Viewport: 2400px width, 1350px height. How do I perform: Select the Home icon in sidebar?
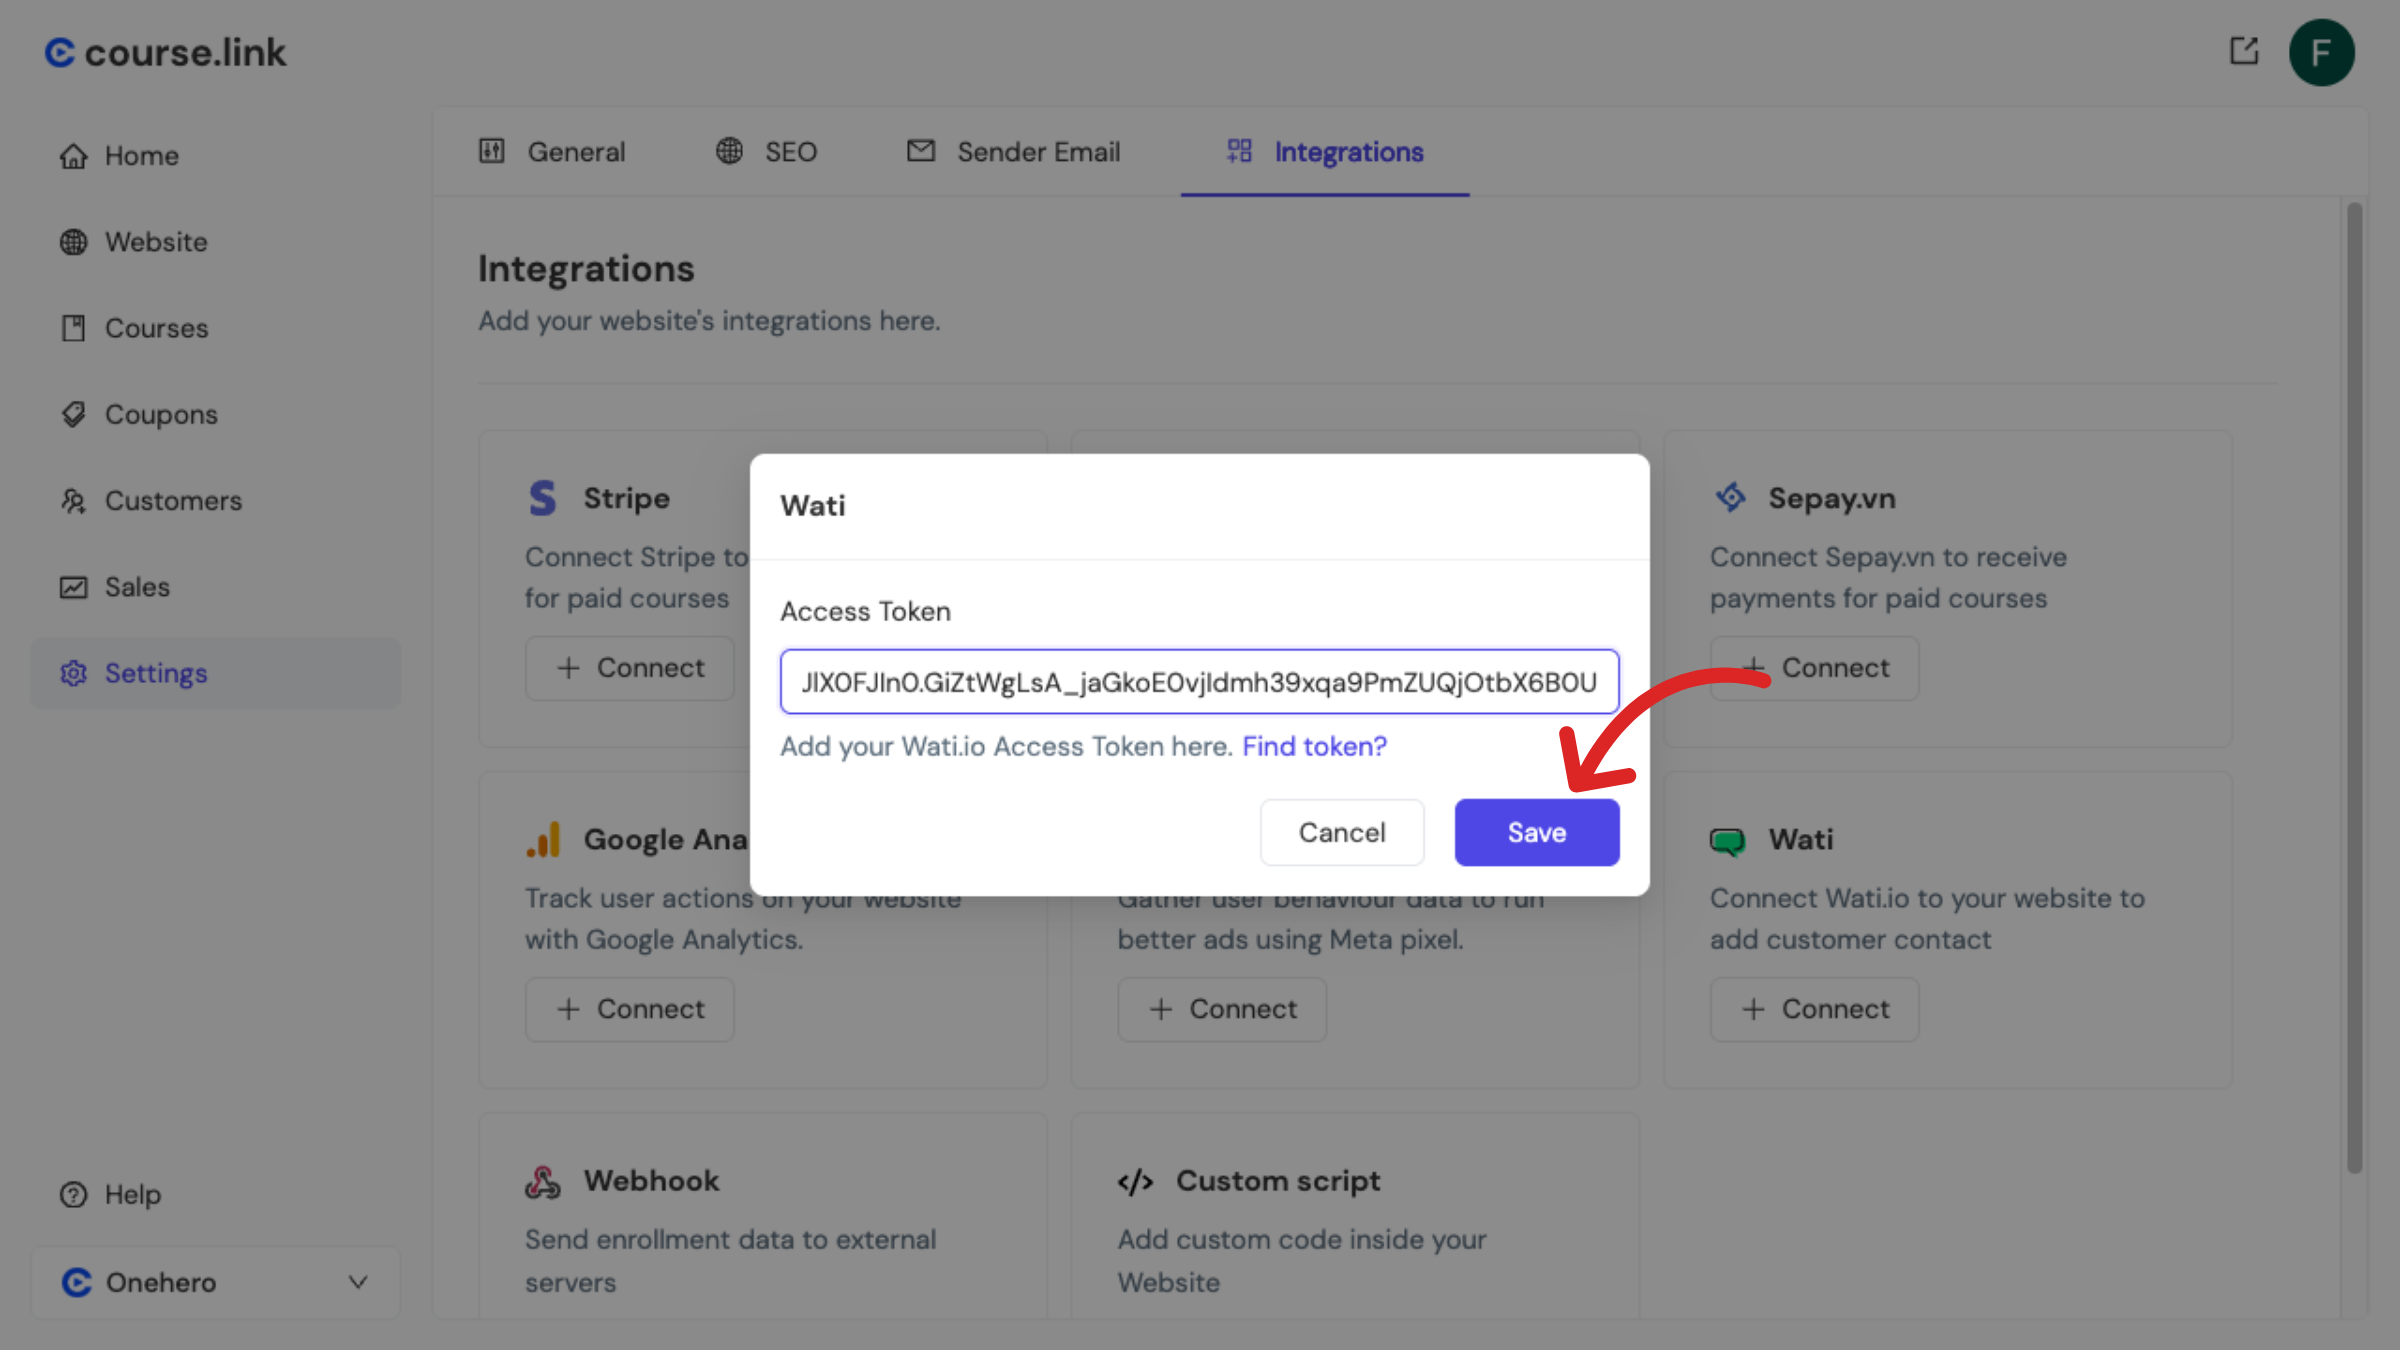73,155
